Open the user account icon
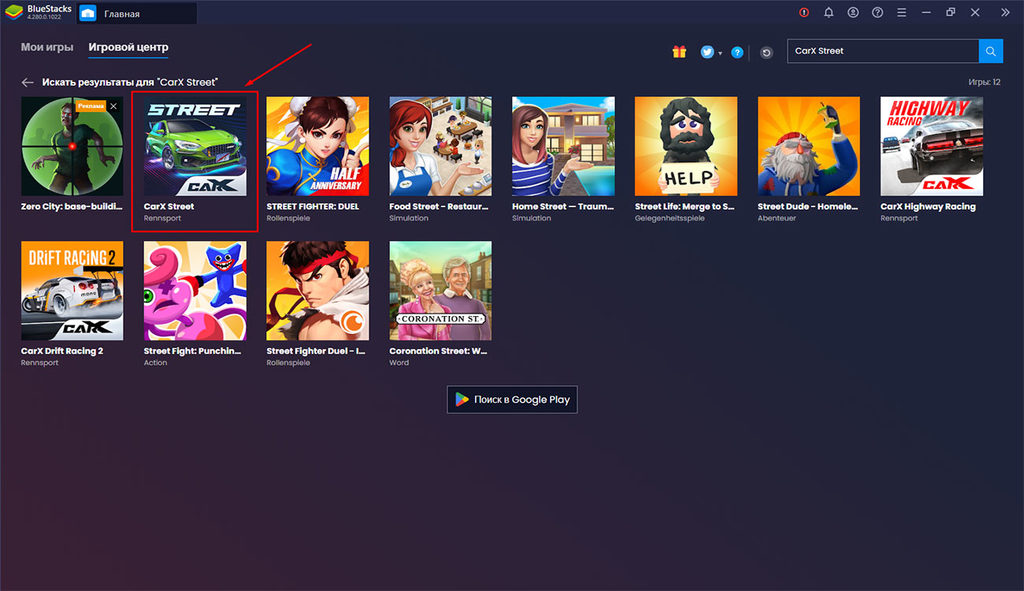The width and height of the screenshot is (1024, 591). [853, 12]
